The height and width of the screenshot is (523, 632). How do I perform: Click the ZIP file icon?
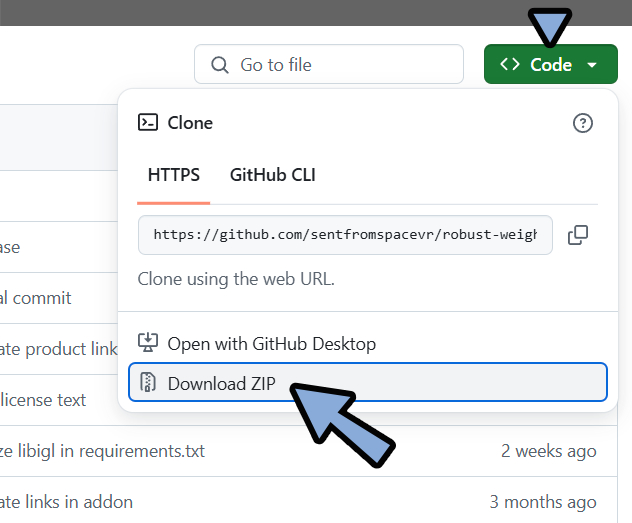148,382
